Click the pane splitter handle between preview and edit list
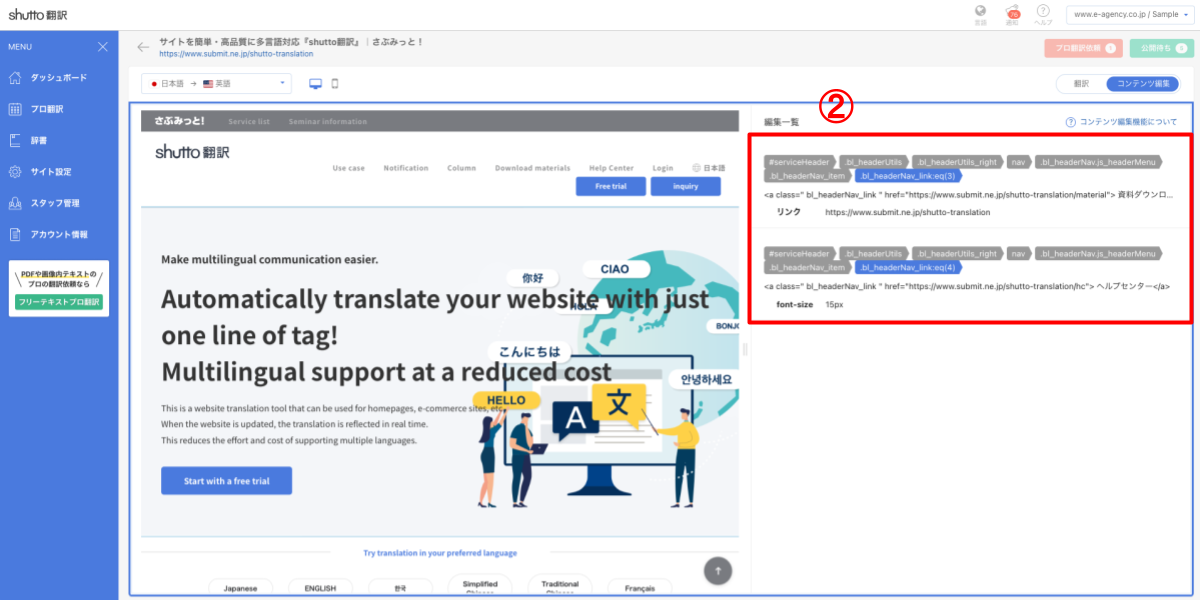Screen dimensions: 1200x600 [x=745, y=349]
